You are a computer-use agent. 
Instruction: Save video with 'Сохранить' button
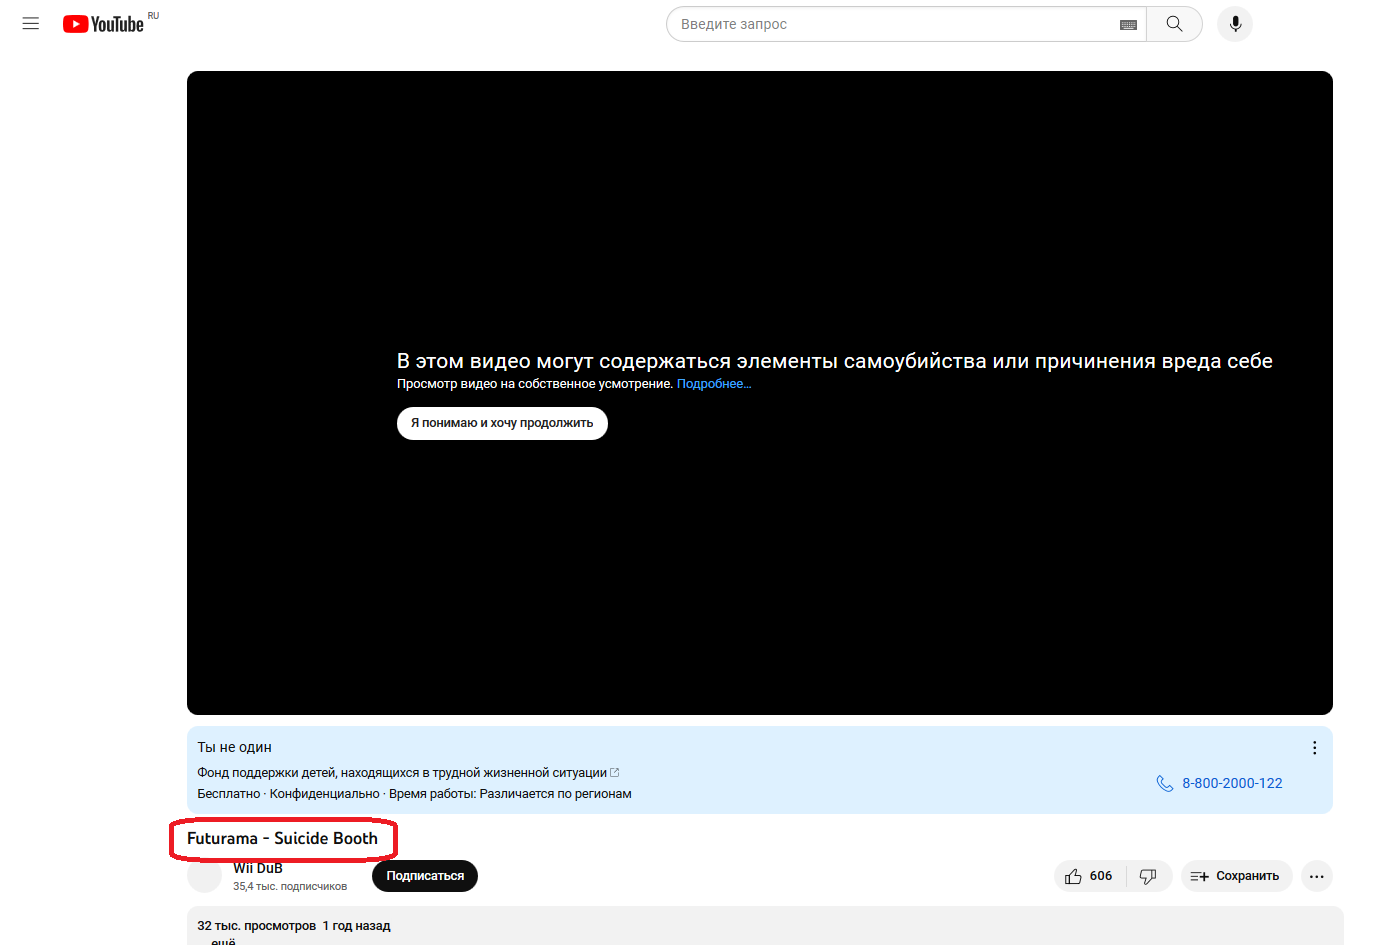(x=1236, y=876)
